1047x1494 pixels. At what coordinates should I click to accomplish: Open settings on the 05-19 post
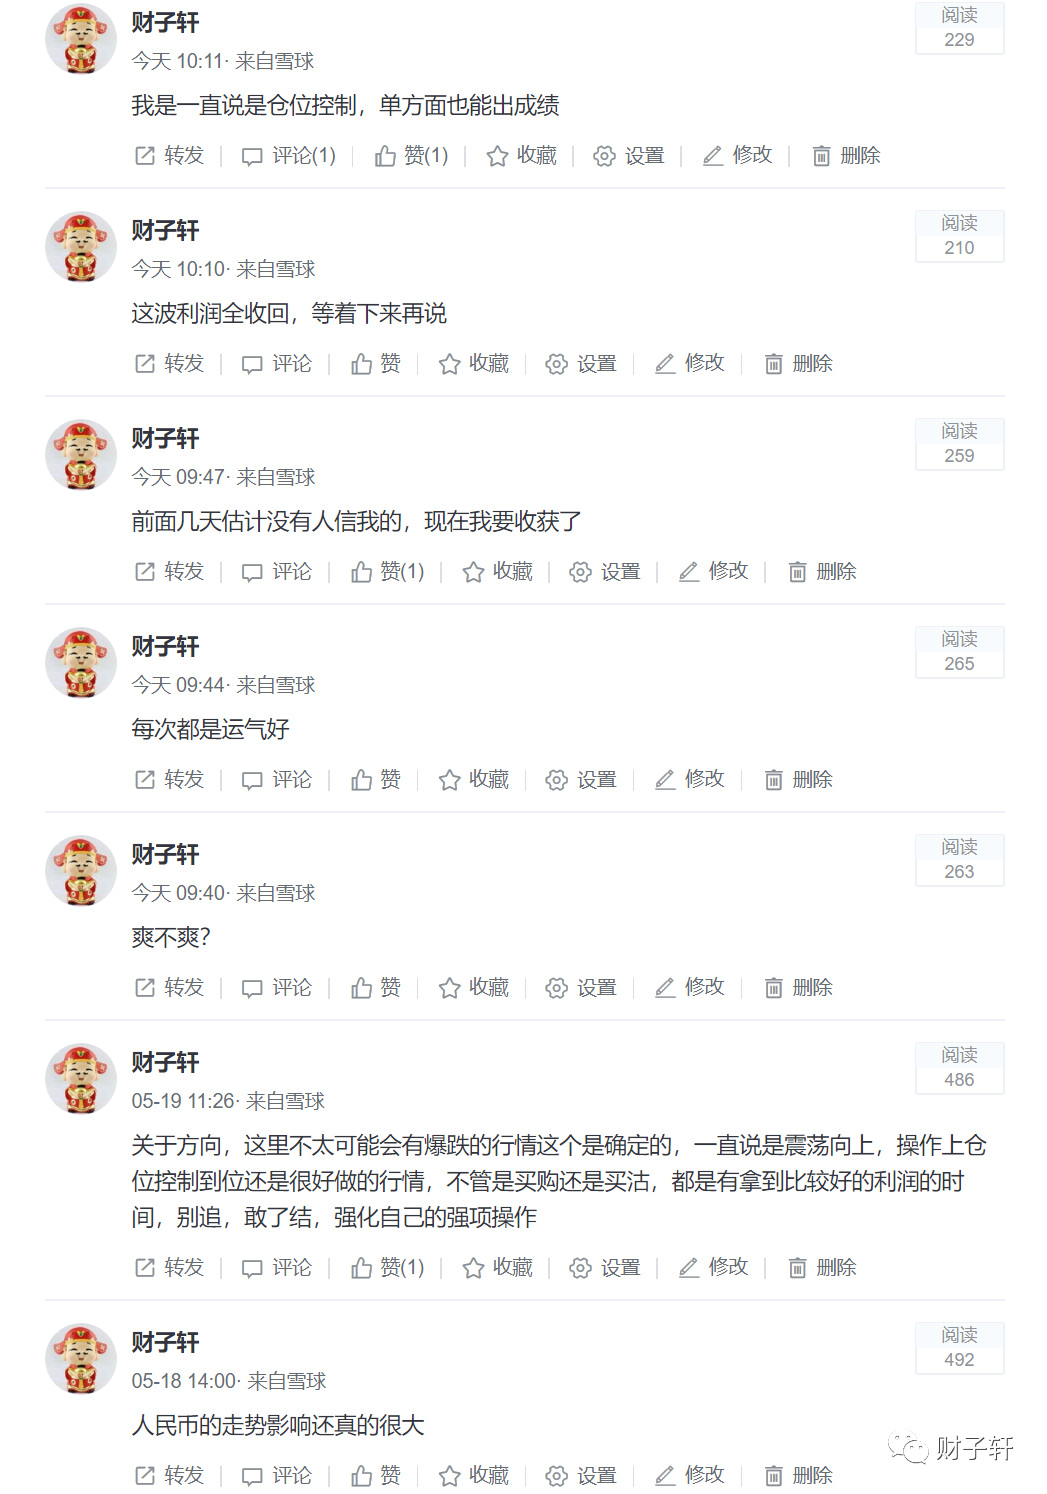point(605,1268)
